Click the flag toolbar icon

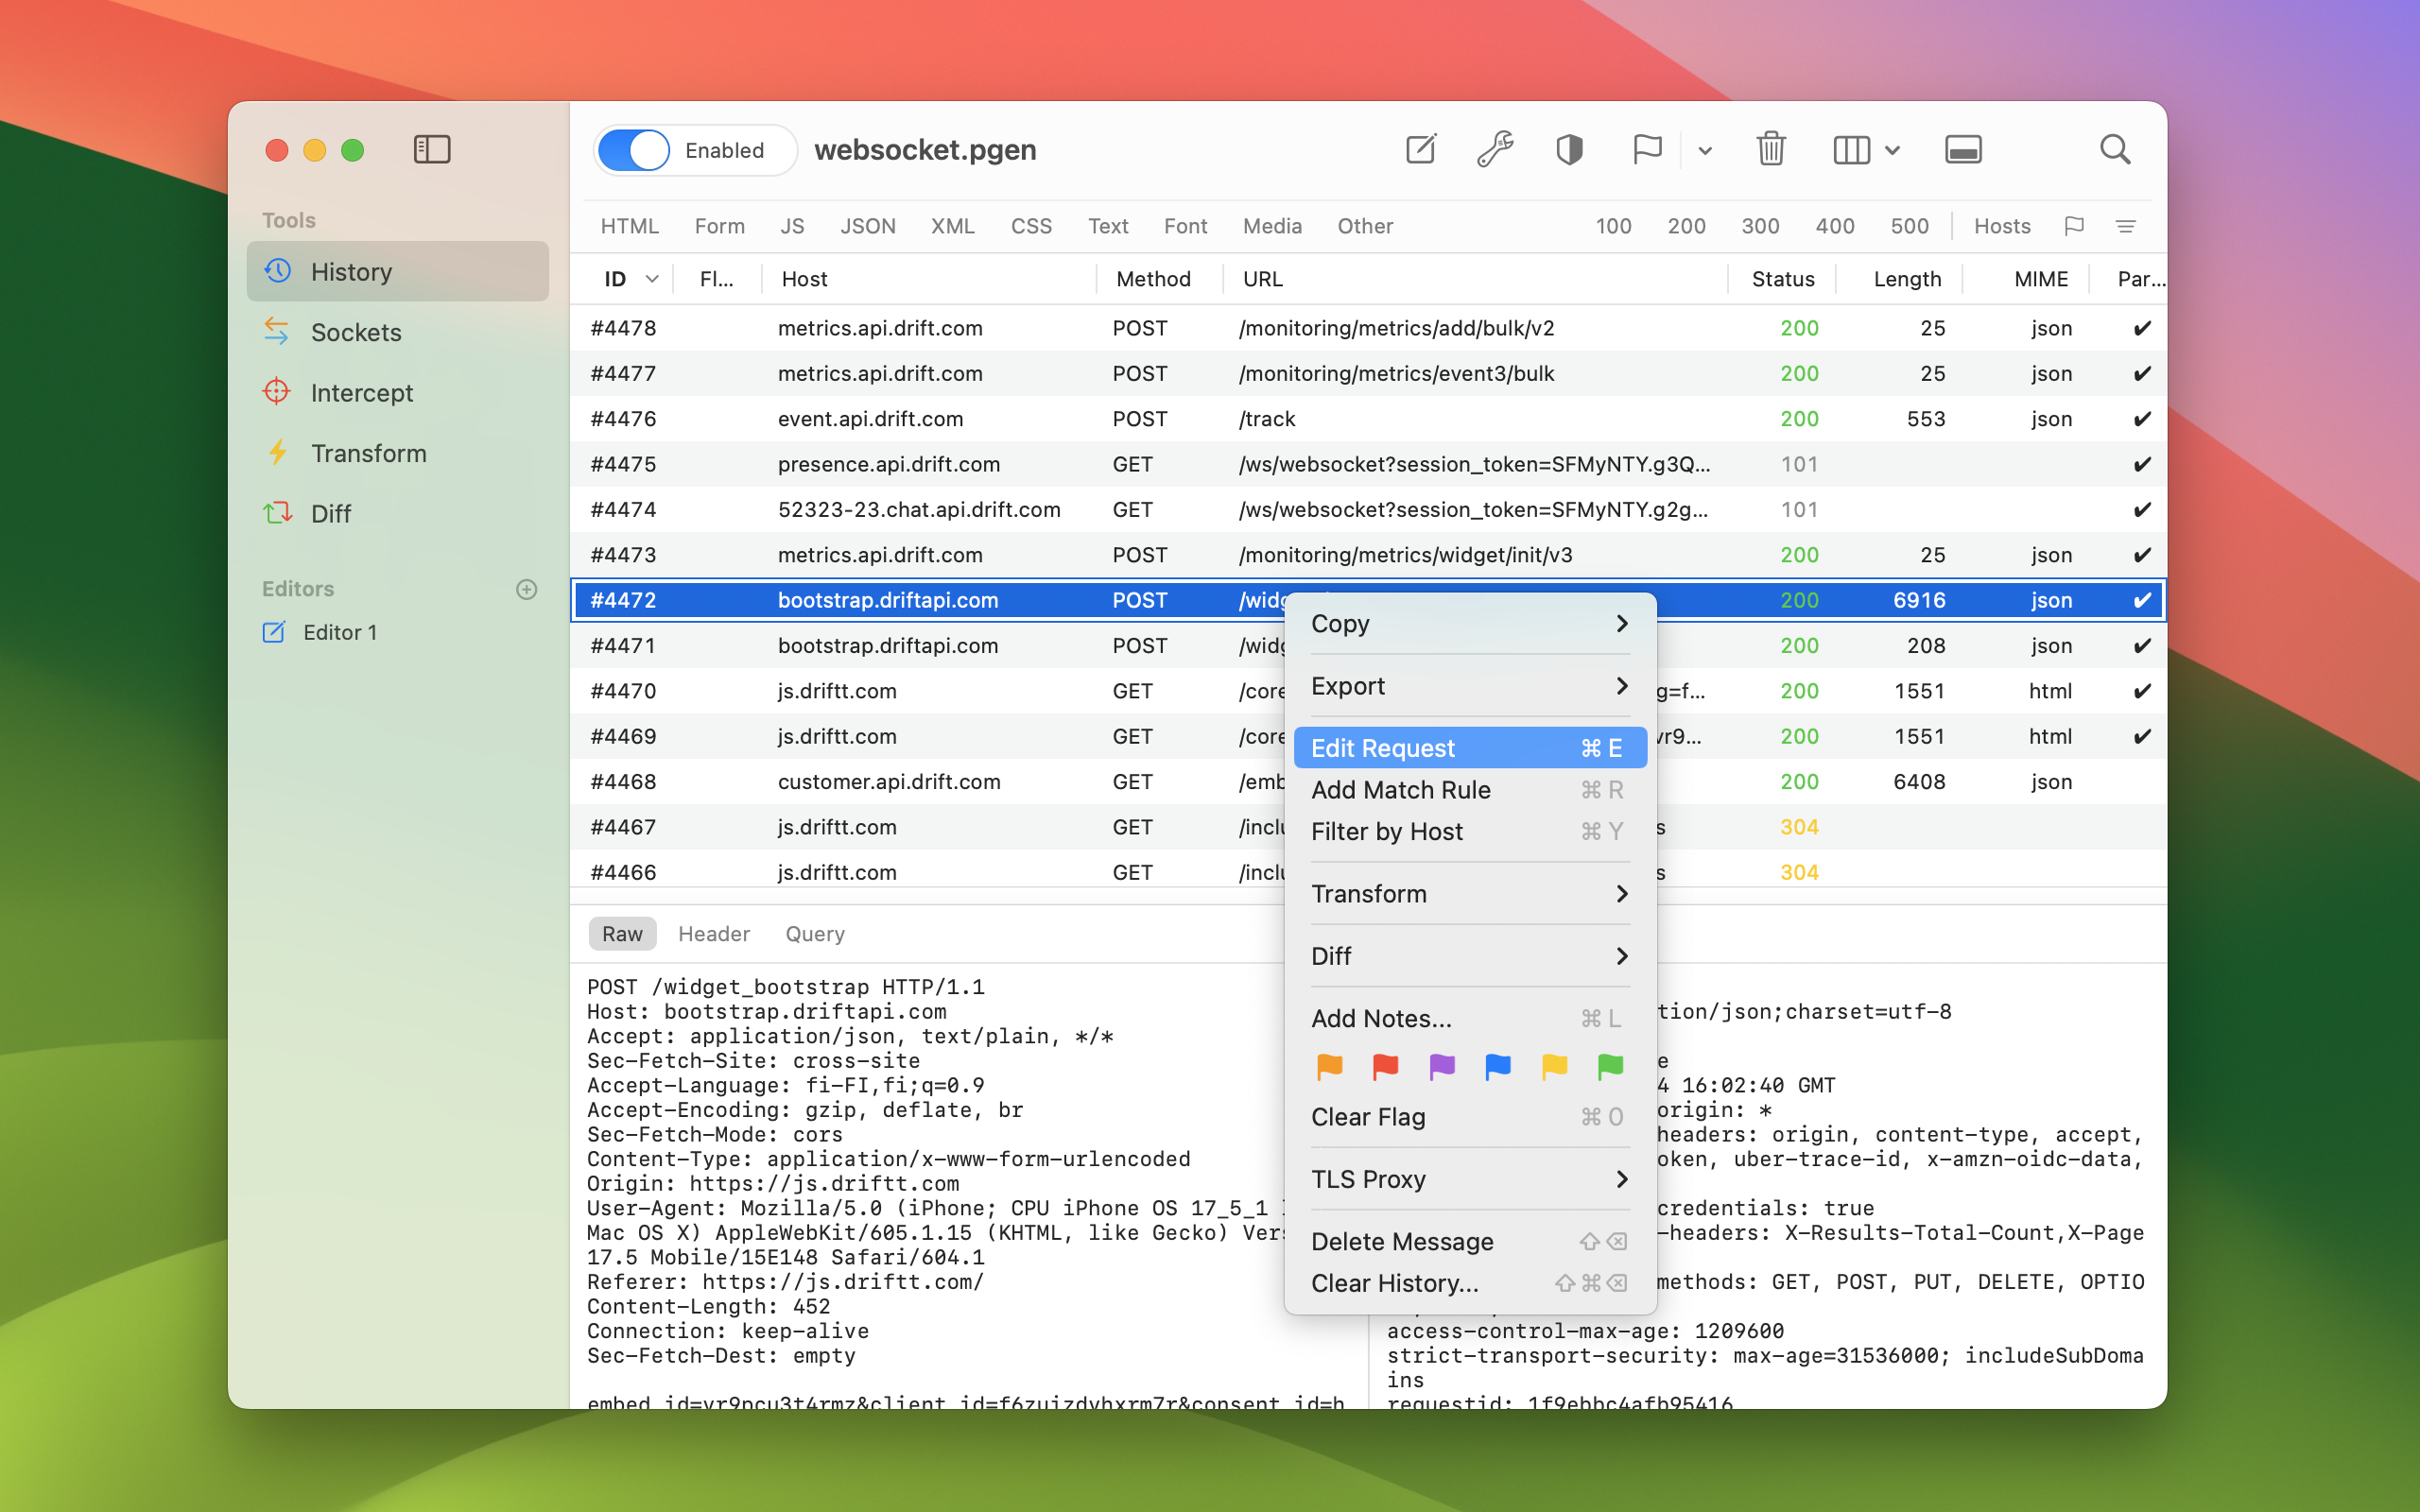point(1647,150)
